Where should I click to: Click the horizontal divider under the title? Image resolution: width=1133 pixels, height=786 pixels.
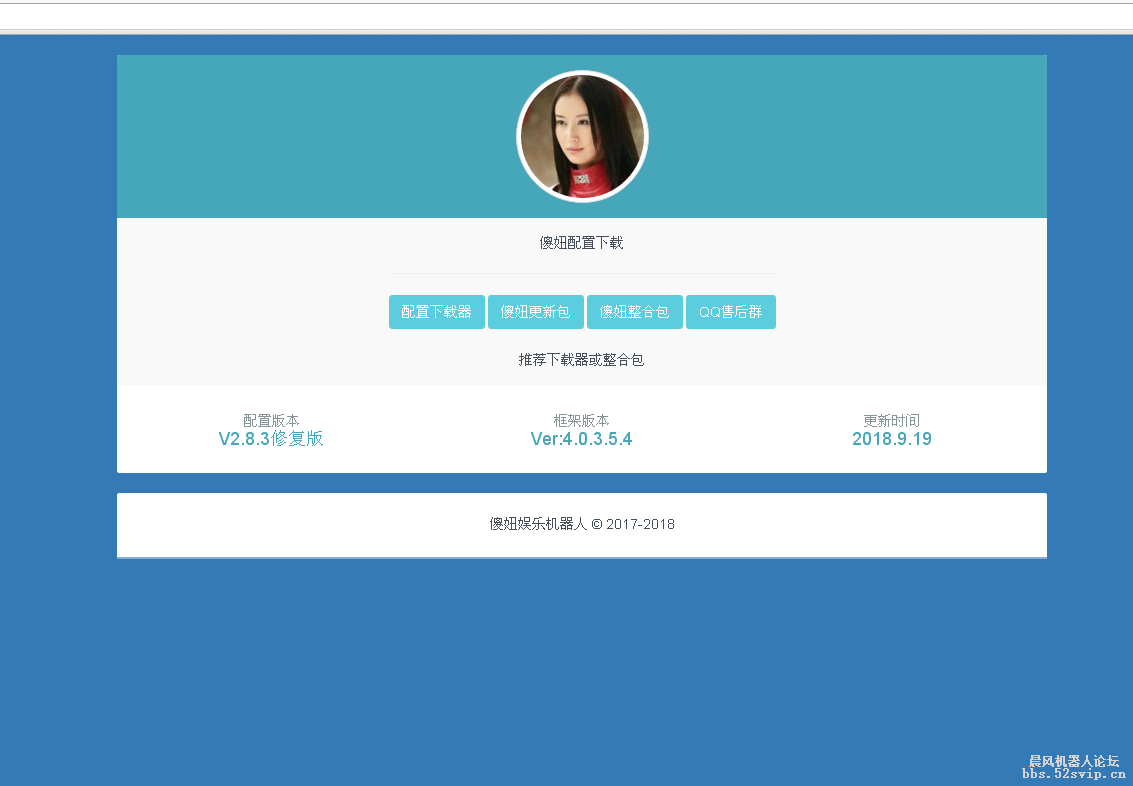[x=582, y=270]
